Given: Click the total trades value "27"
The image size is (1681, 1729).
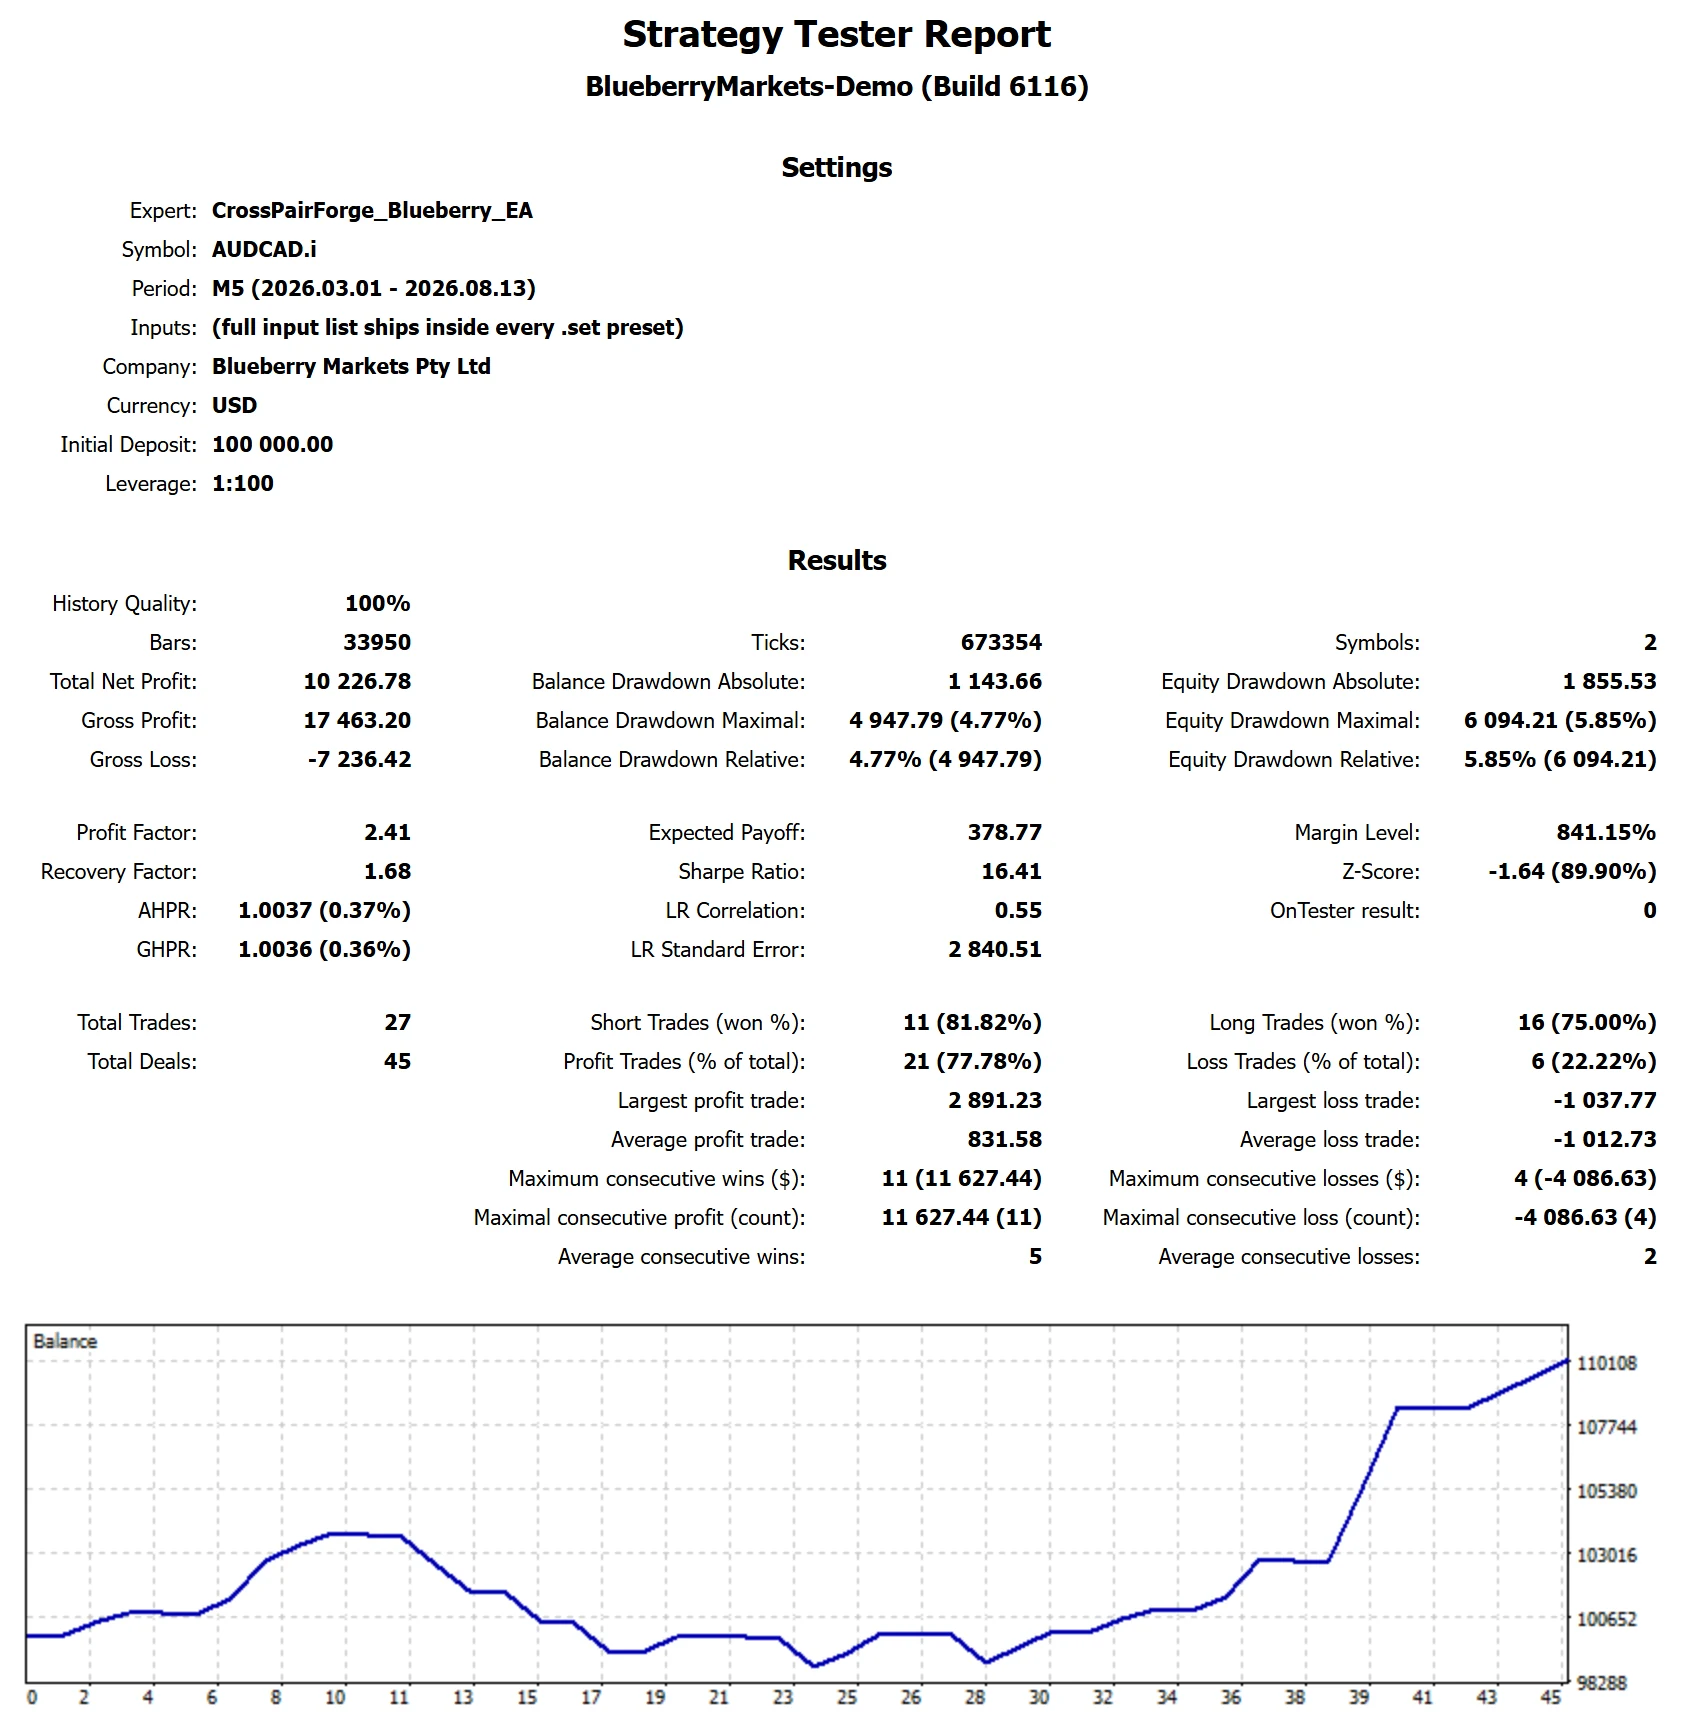Looking at the screenshot, I should click(x=397, y=1023).
